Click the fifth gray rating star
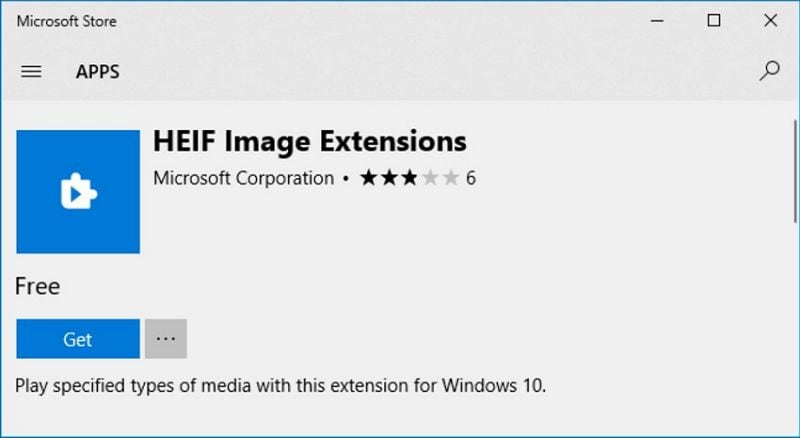The height and width of the screenshot is (438, 800). coord(450,179)
